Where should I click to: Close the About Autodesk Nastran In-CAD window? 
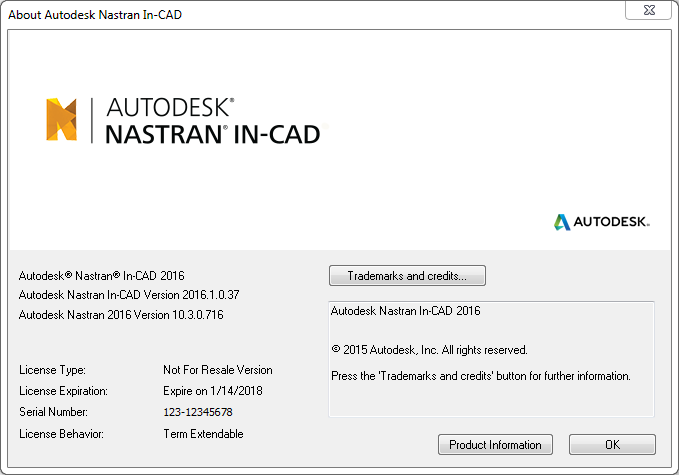649,10
